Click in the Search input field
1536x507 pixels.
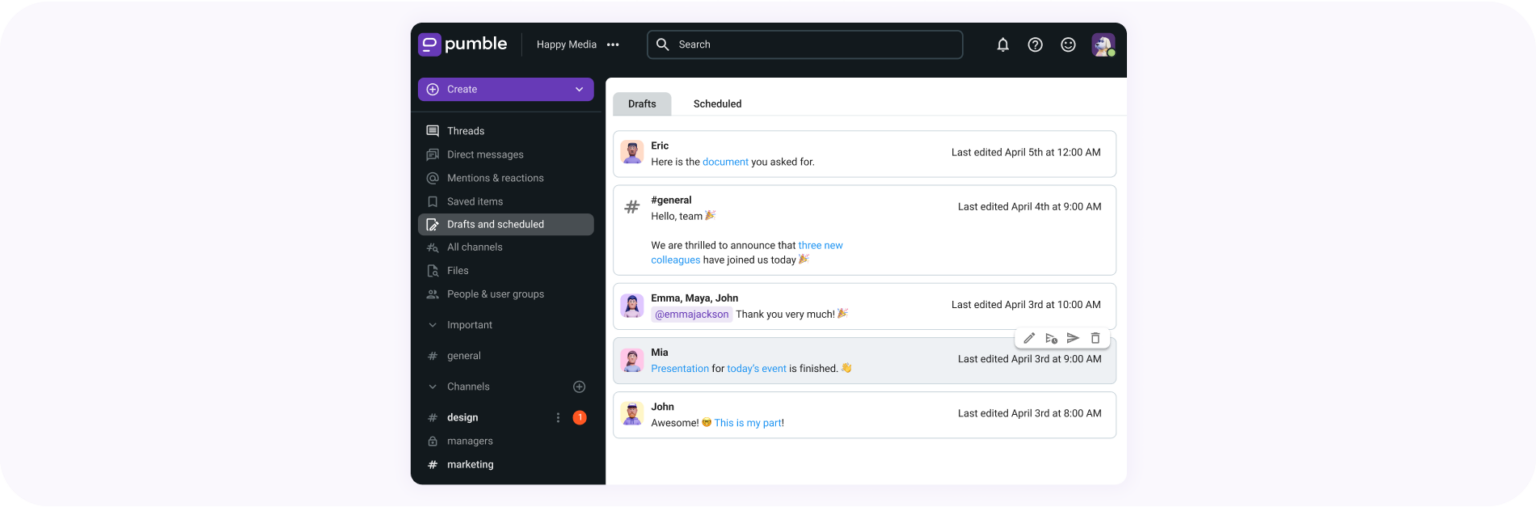tap(805, 45)
